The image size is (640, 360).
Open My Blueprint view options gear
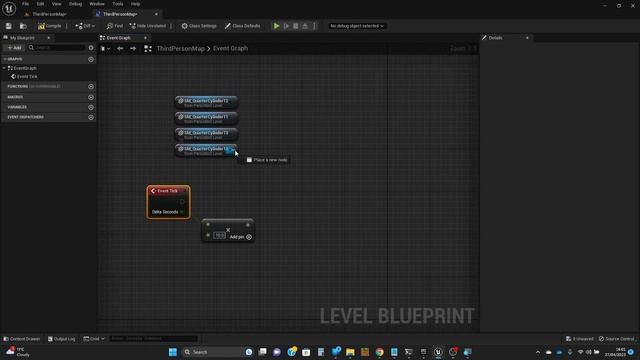pyautogui.click(x=91, y=48)
